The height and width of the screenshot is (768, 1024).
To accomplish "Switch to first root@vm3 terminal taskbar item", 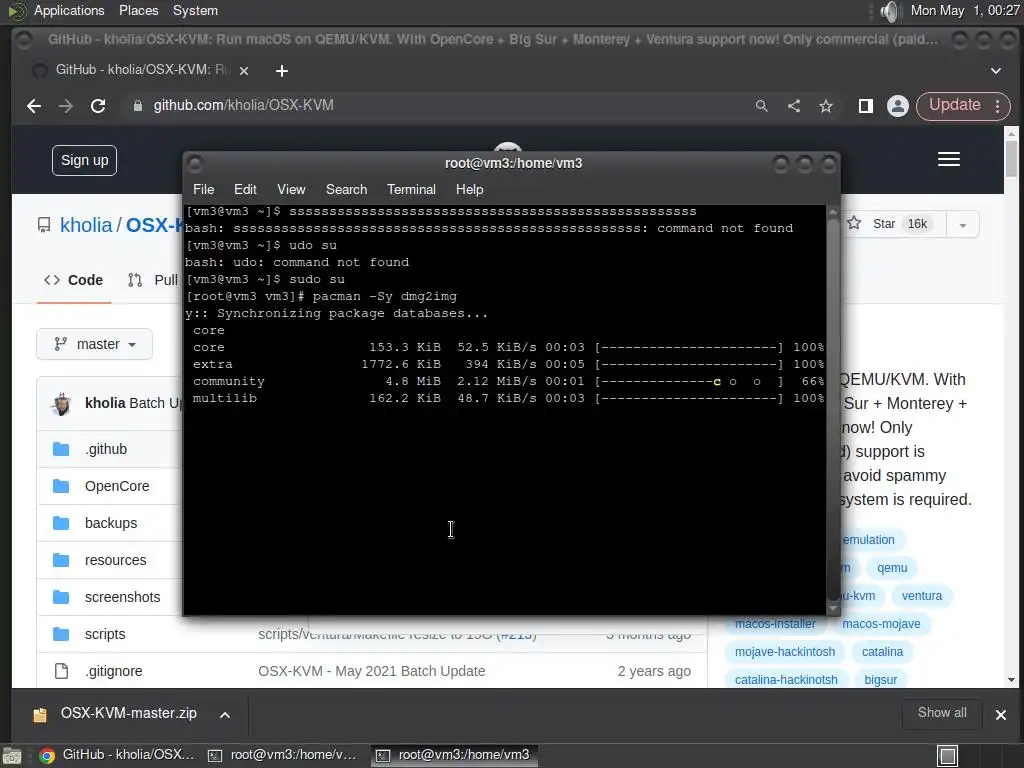I will [x=283, y=755].
